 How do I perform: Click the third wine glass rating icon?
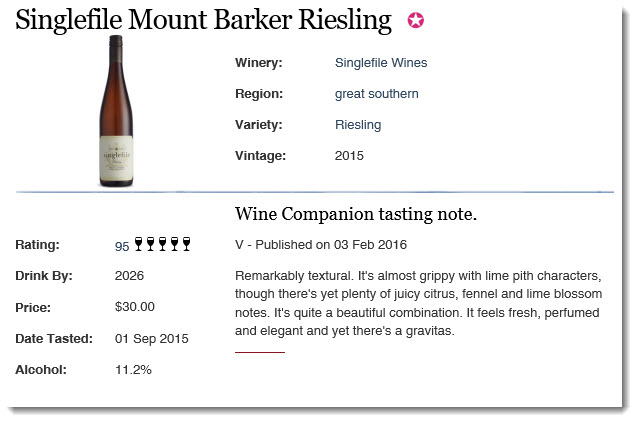(x=162, y=244)
